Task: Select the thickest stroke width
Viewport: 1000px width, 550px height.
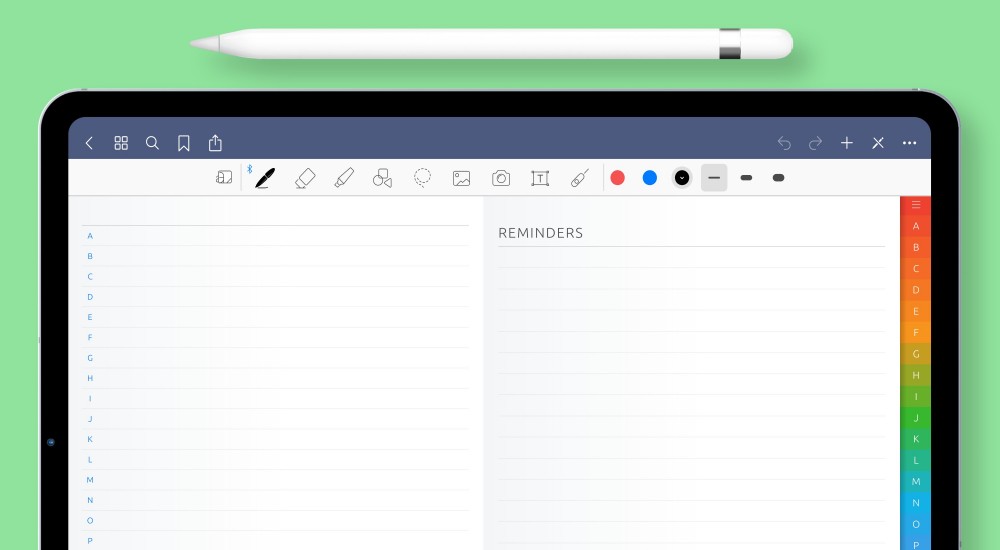Action: click(778, 178)
